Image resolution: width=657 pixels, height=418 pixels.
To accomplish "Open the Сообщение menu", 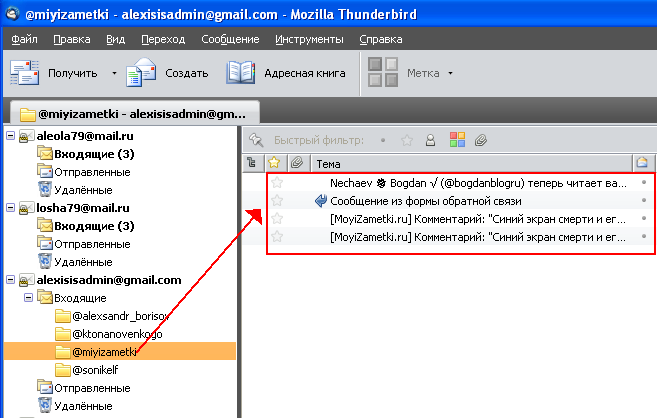I will tap(230, 39).
